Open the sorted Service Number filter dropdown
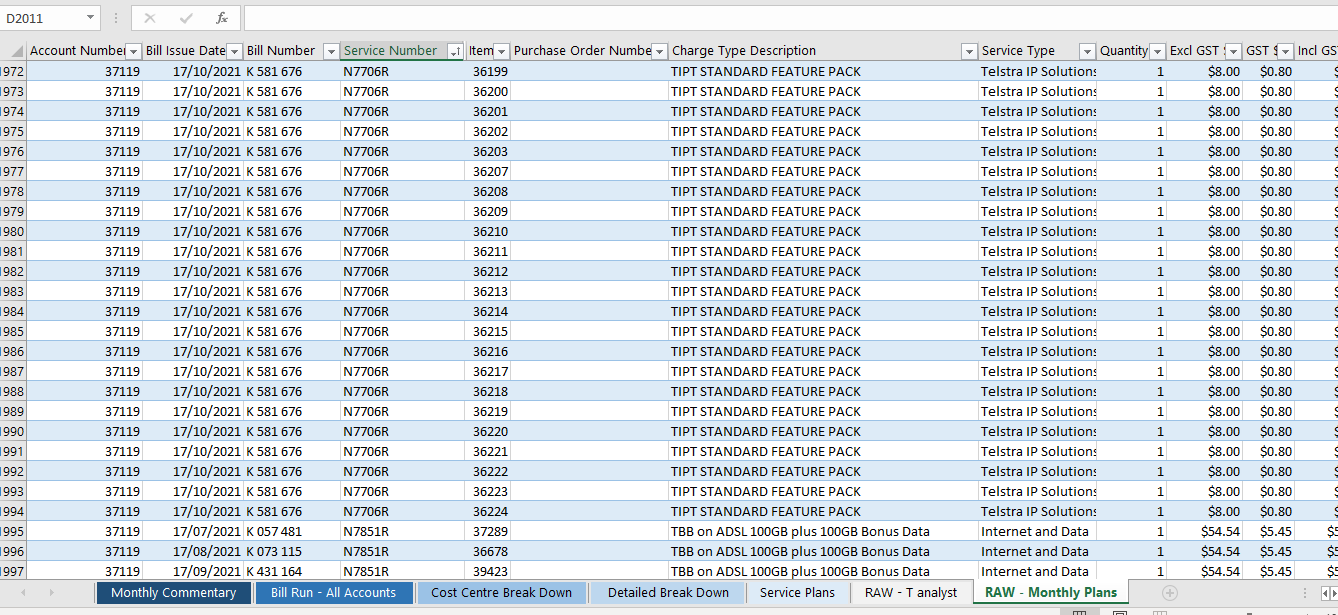The width and height of the screenshot is (1338, 615). pyautogui.click(x=456, y=51)
